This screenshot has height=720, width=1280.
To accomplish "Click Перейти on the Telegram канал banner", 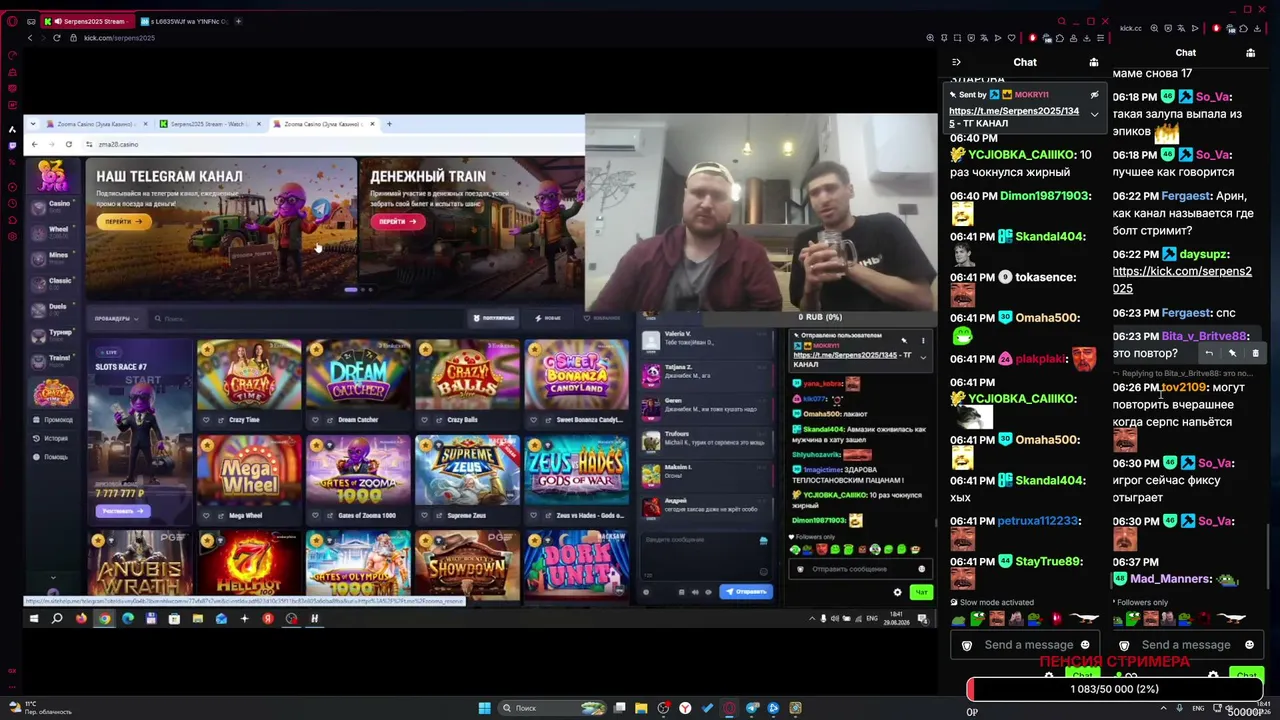I will coord(124,221).
